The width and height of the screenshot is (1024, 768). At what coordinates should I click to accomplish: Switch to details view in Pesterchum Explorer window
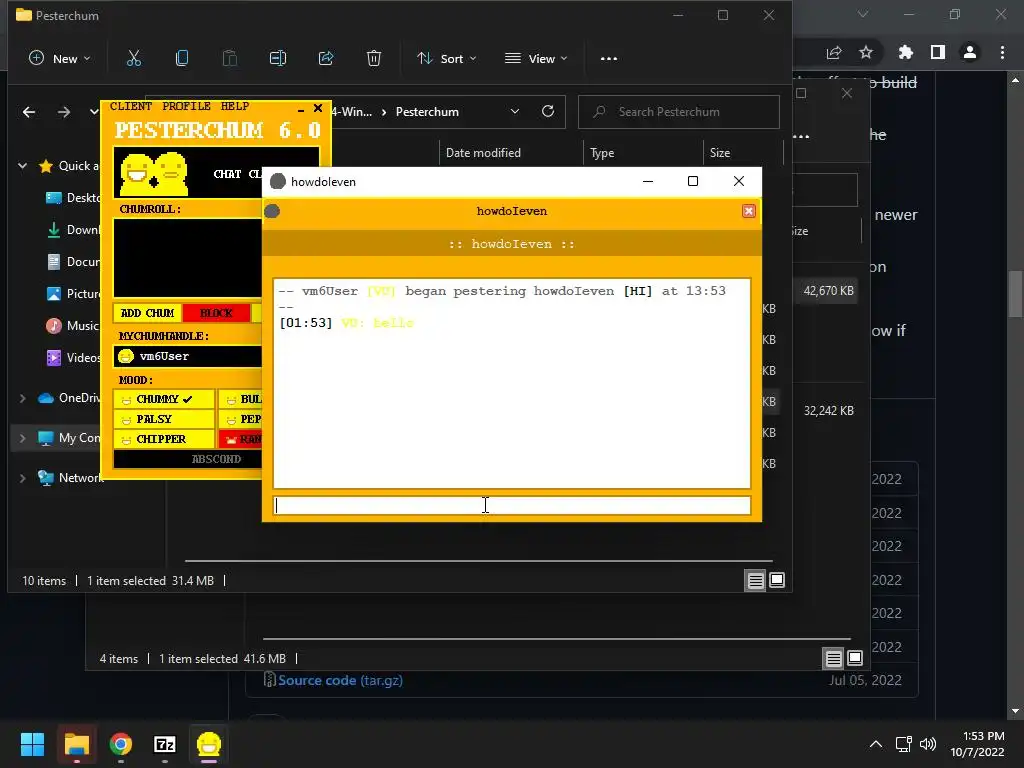[756, 580]
